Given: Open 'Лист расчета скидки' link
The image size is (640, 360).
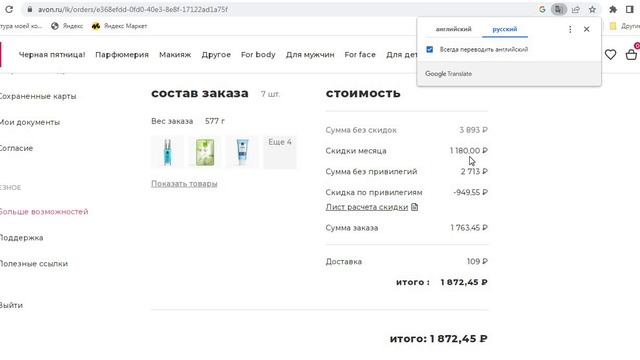Looking at the screenshot, I should pos(367,207).
